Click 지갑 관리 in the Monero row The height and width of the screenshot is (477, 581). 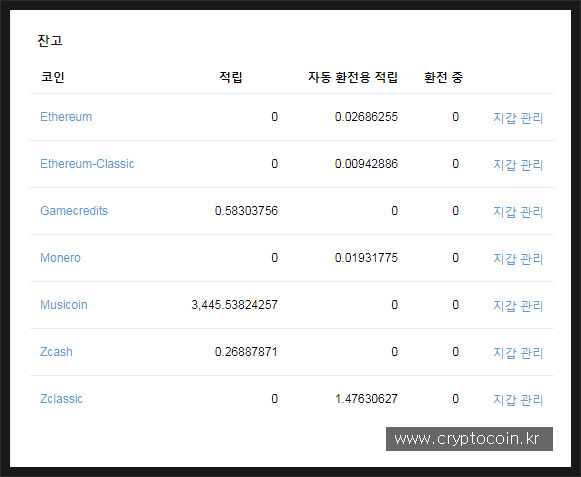click(518, 259)
